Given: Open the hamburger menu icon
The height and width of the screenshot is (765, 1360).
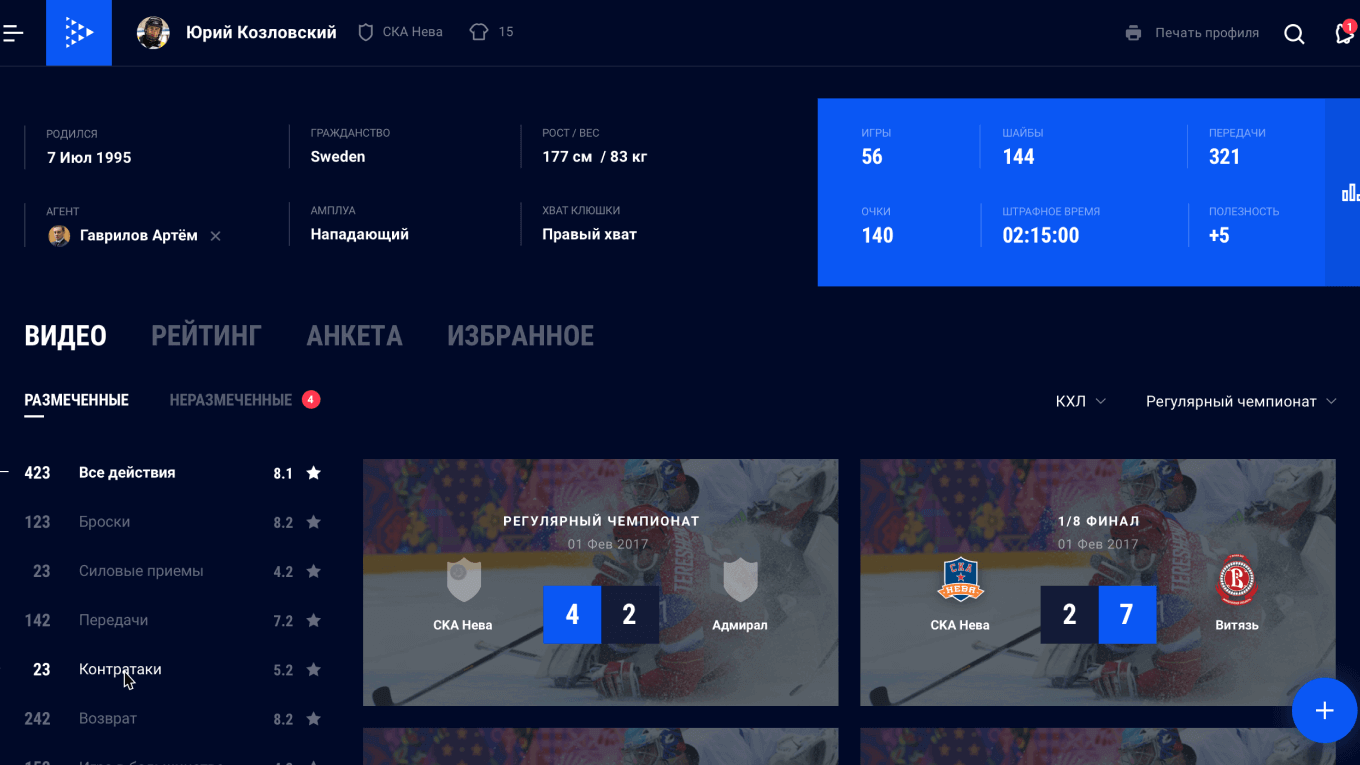Looking at the screenshot, I should (13, 33).
